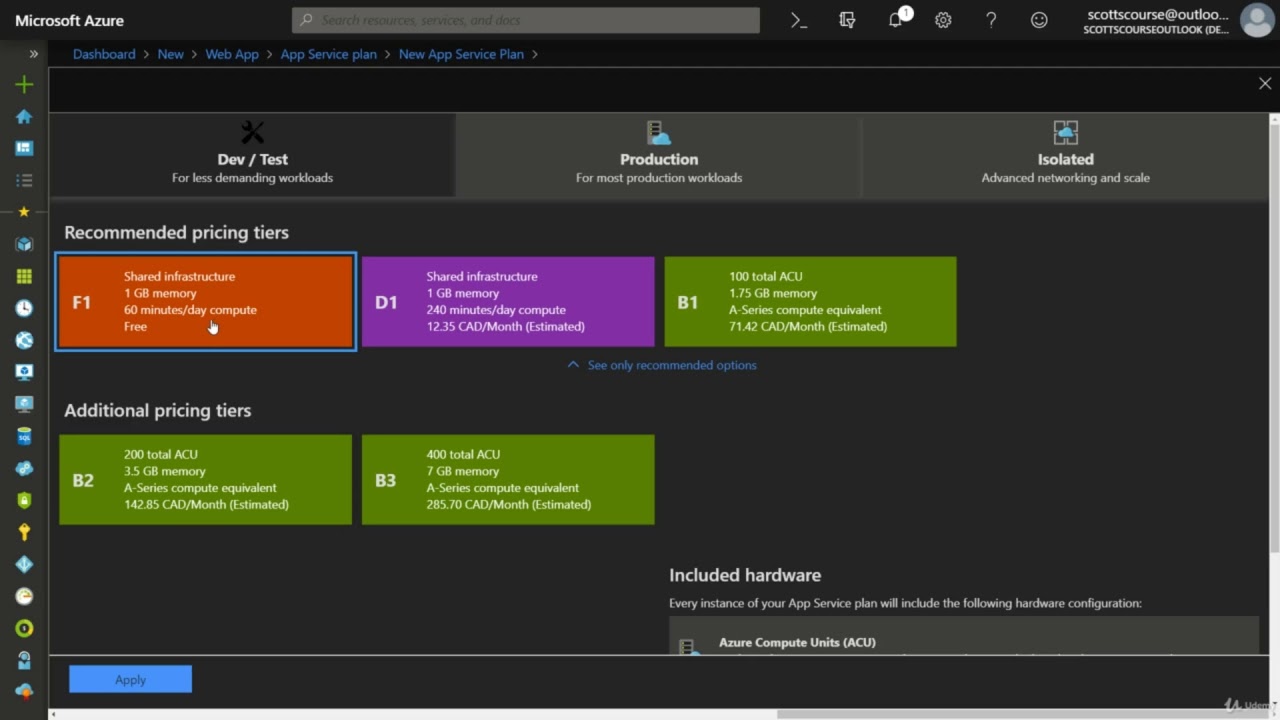Select the Production tab
The height and width of the screenshot is (720, 1280).
click(658, 154)
